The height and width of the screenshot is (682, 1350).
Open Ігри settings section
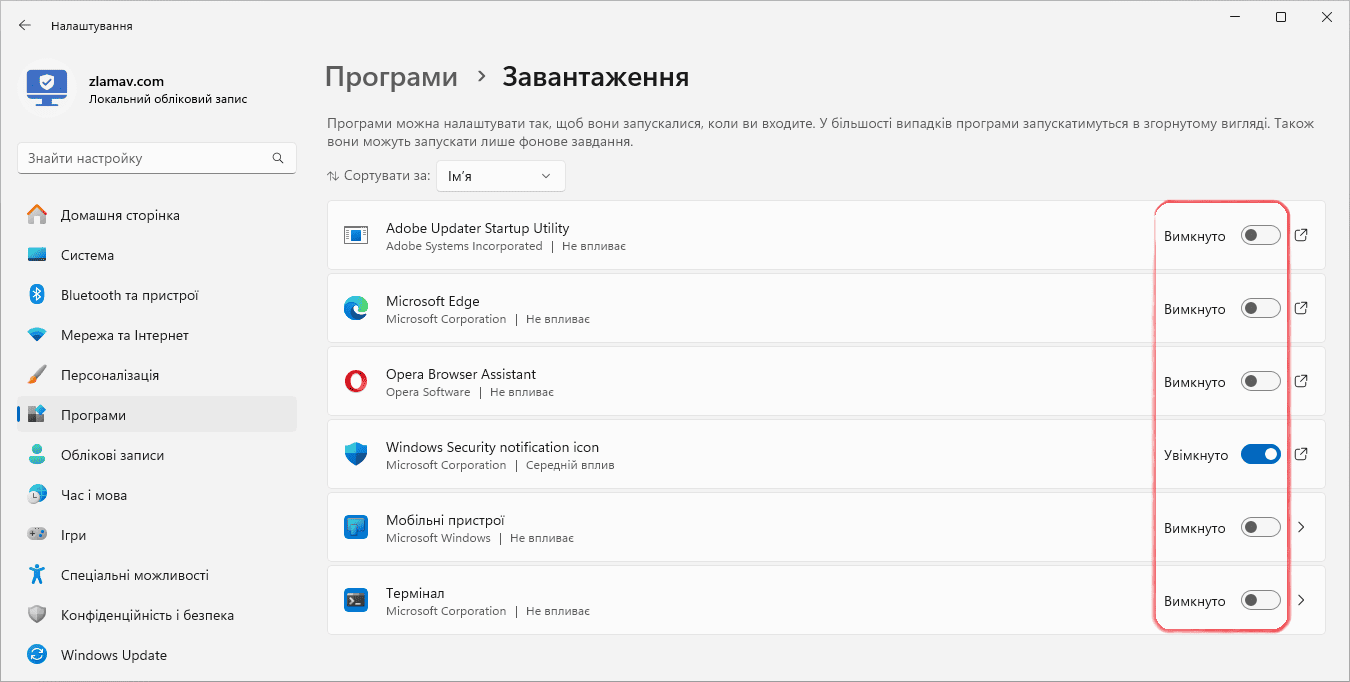point(157,535)
